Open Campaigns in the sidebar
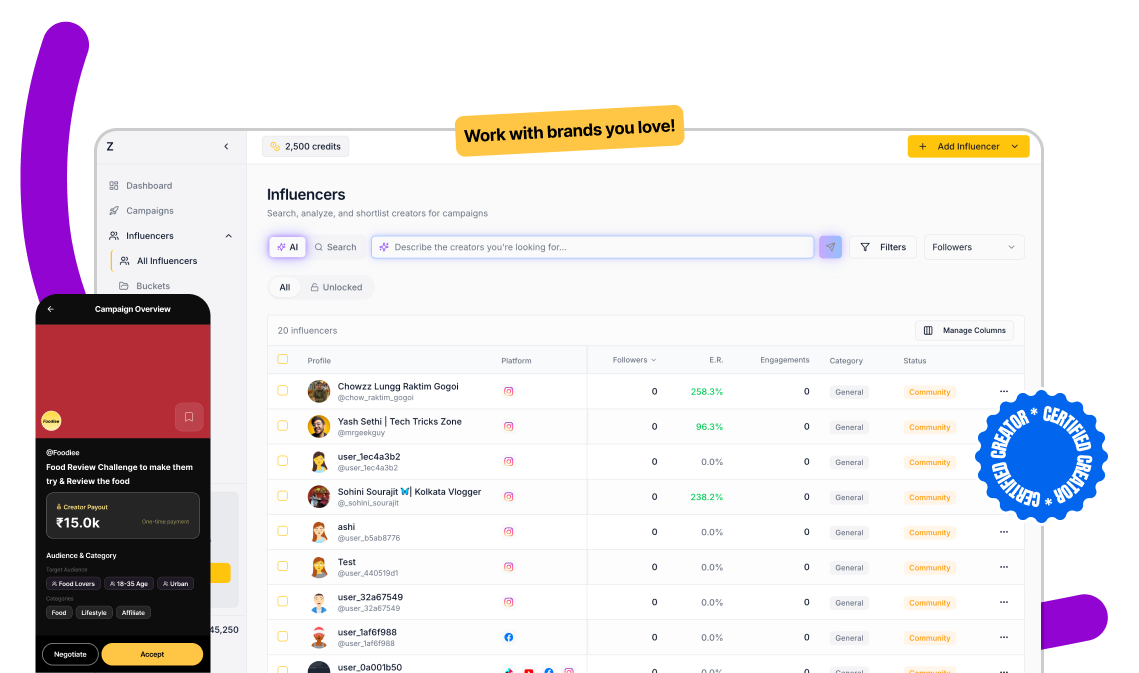Image resolution: width=1139 pixels, height=673 pixels. [x=149, y=211]
